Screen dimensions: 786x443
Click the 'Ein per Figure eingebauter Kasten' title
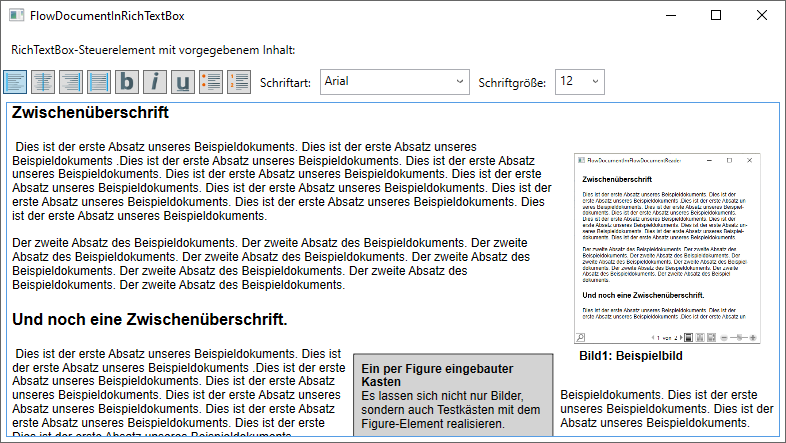click(x=437, y=375)
